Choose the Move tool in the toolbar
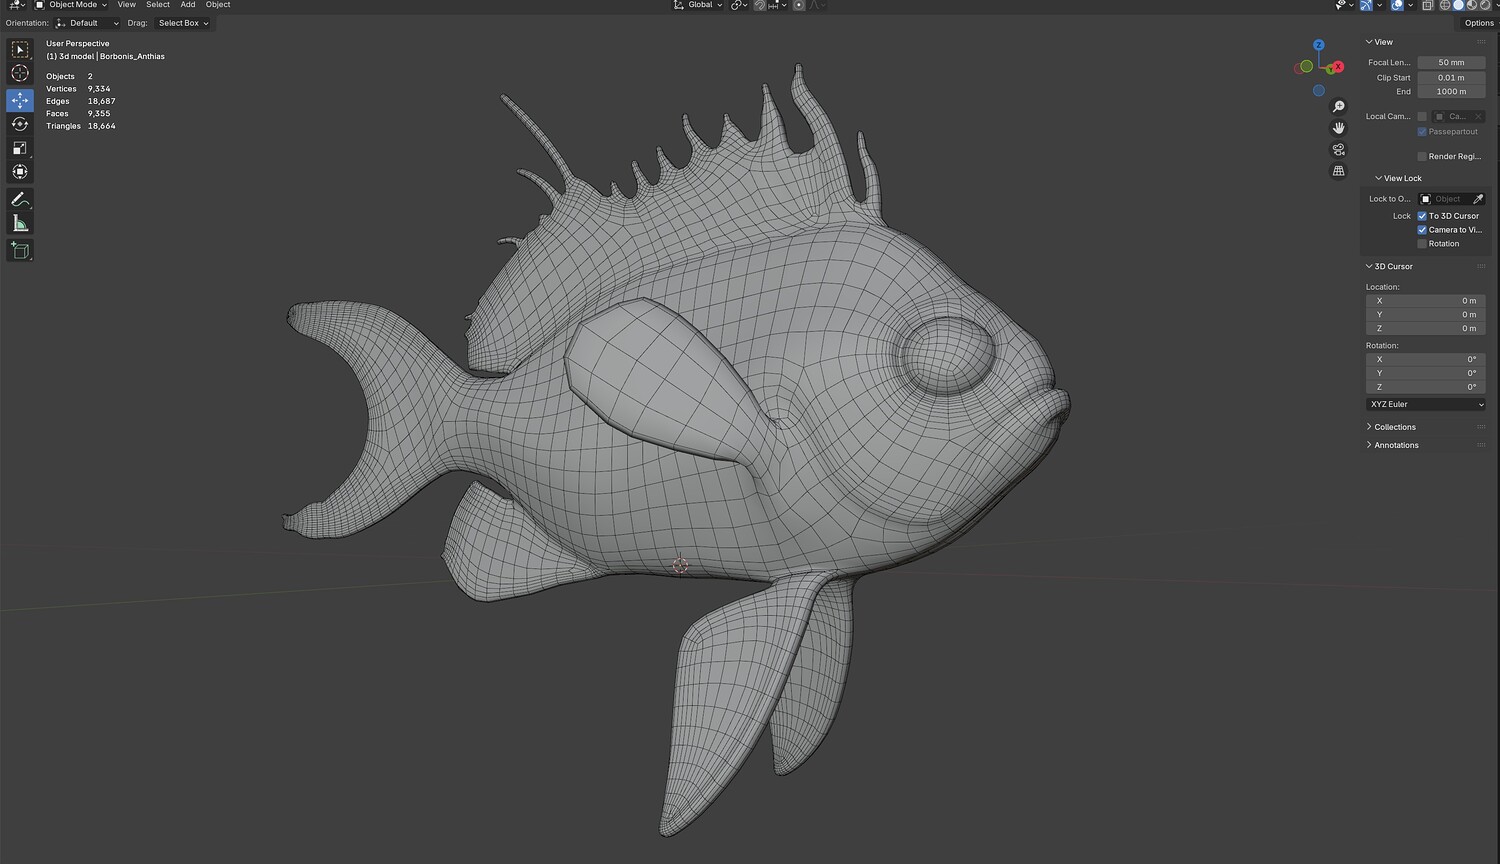 coord(20,100)
